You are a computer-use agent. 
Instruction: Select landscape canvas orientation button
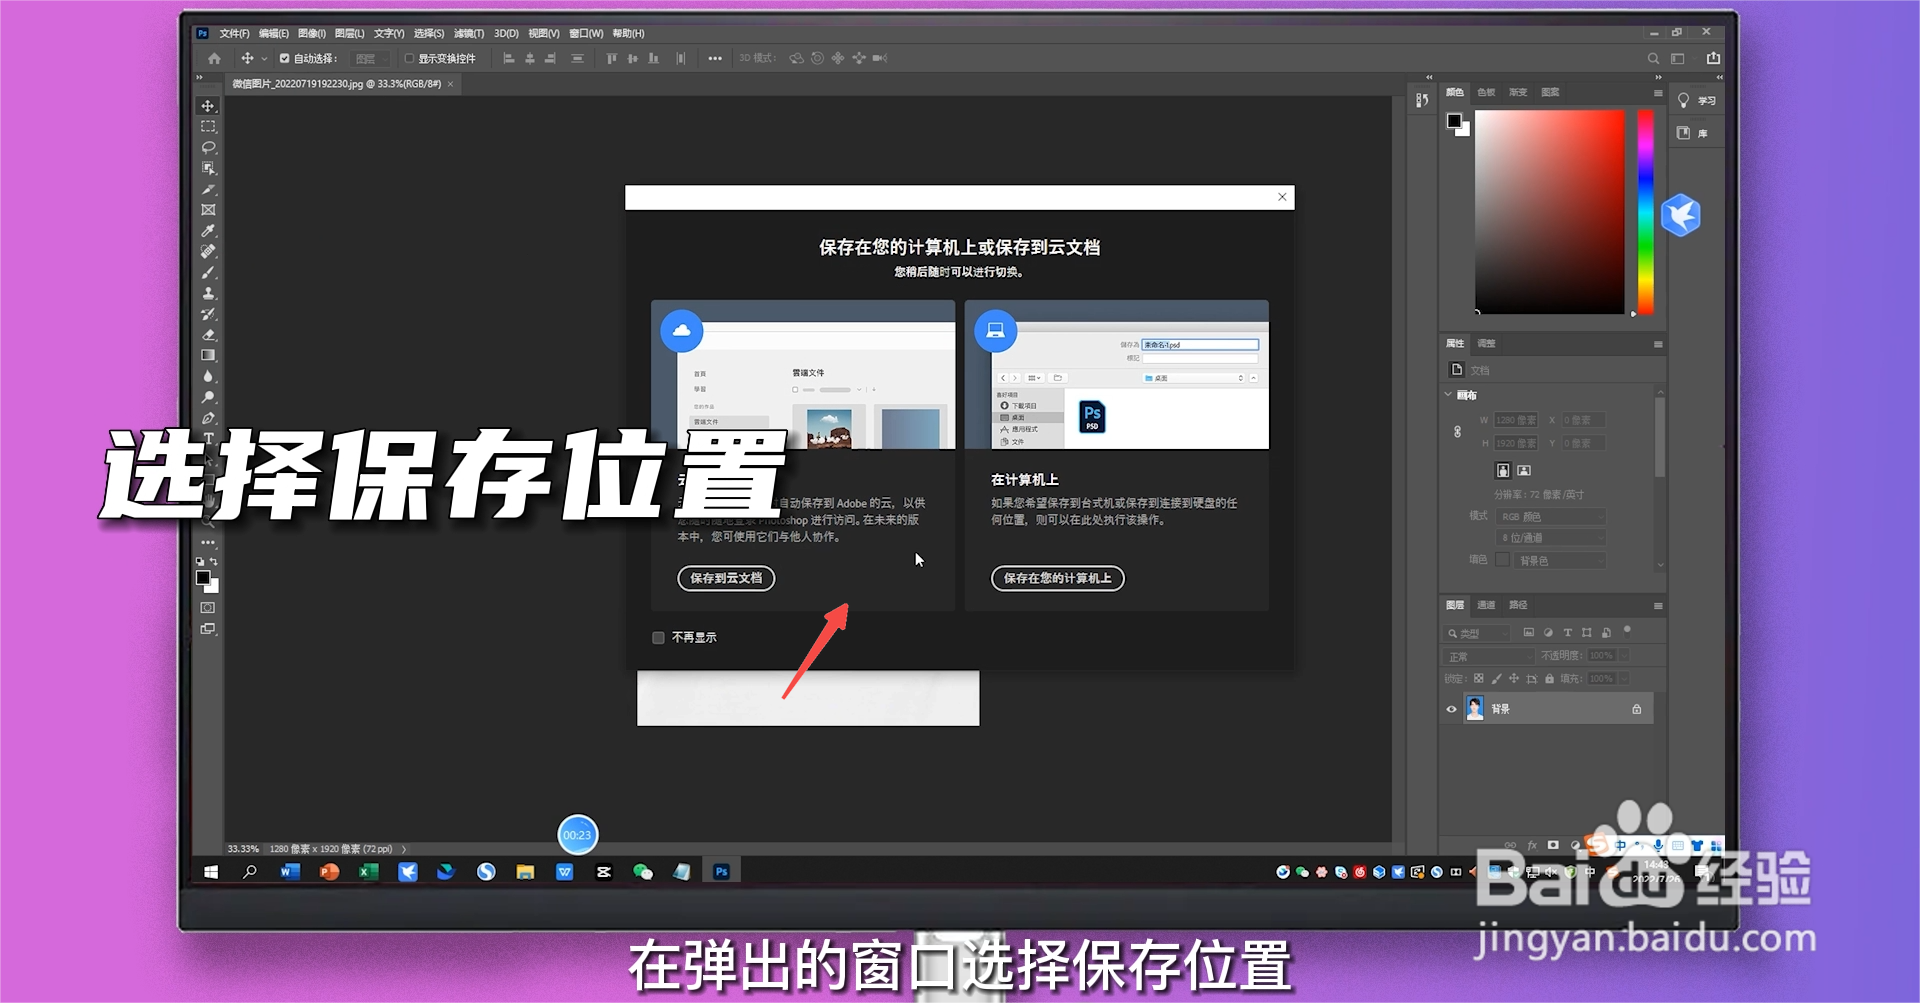point(1524,470)
